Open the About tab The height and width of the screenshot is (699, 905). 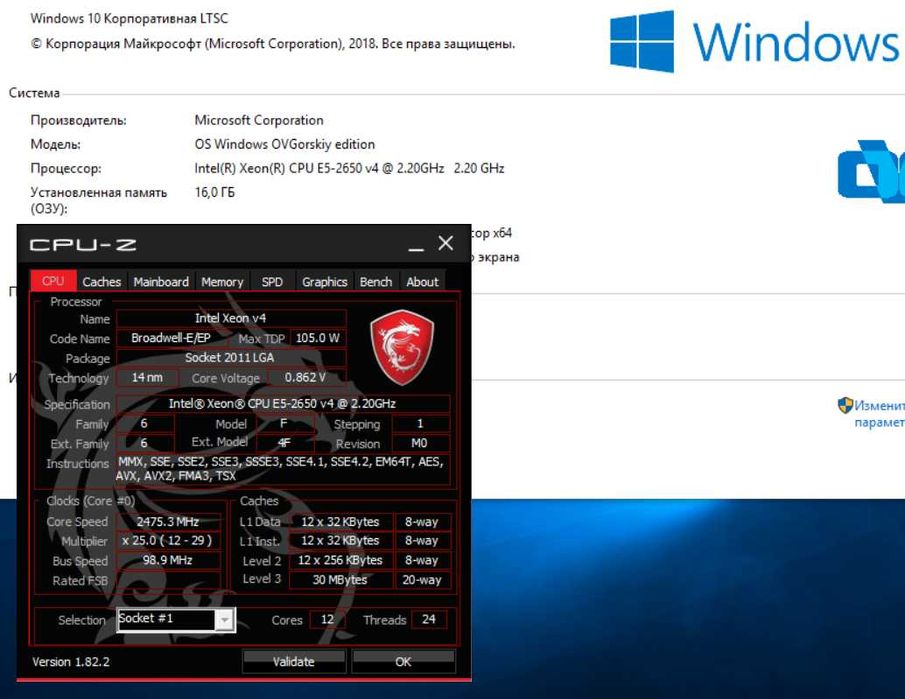[x=422, y=282]
